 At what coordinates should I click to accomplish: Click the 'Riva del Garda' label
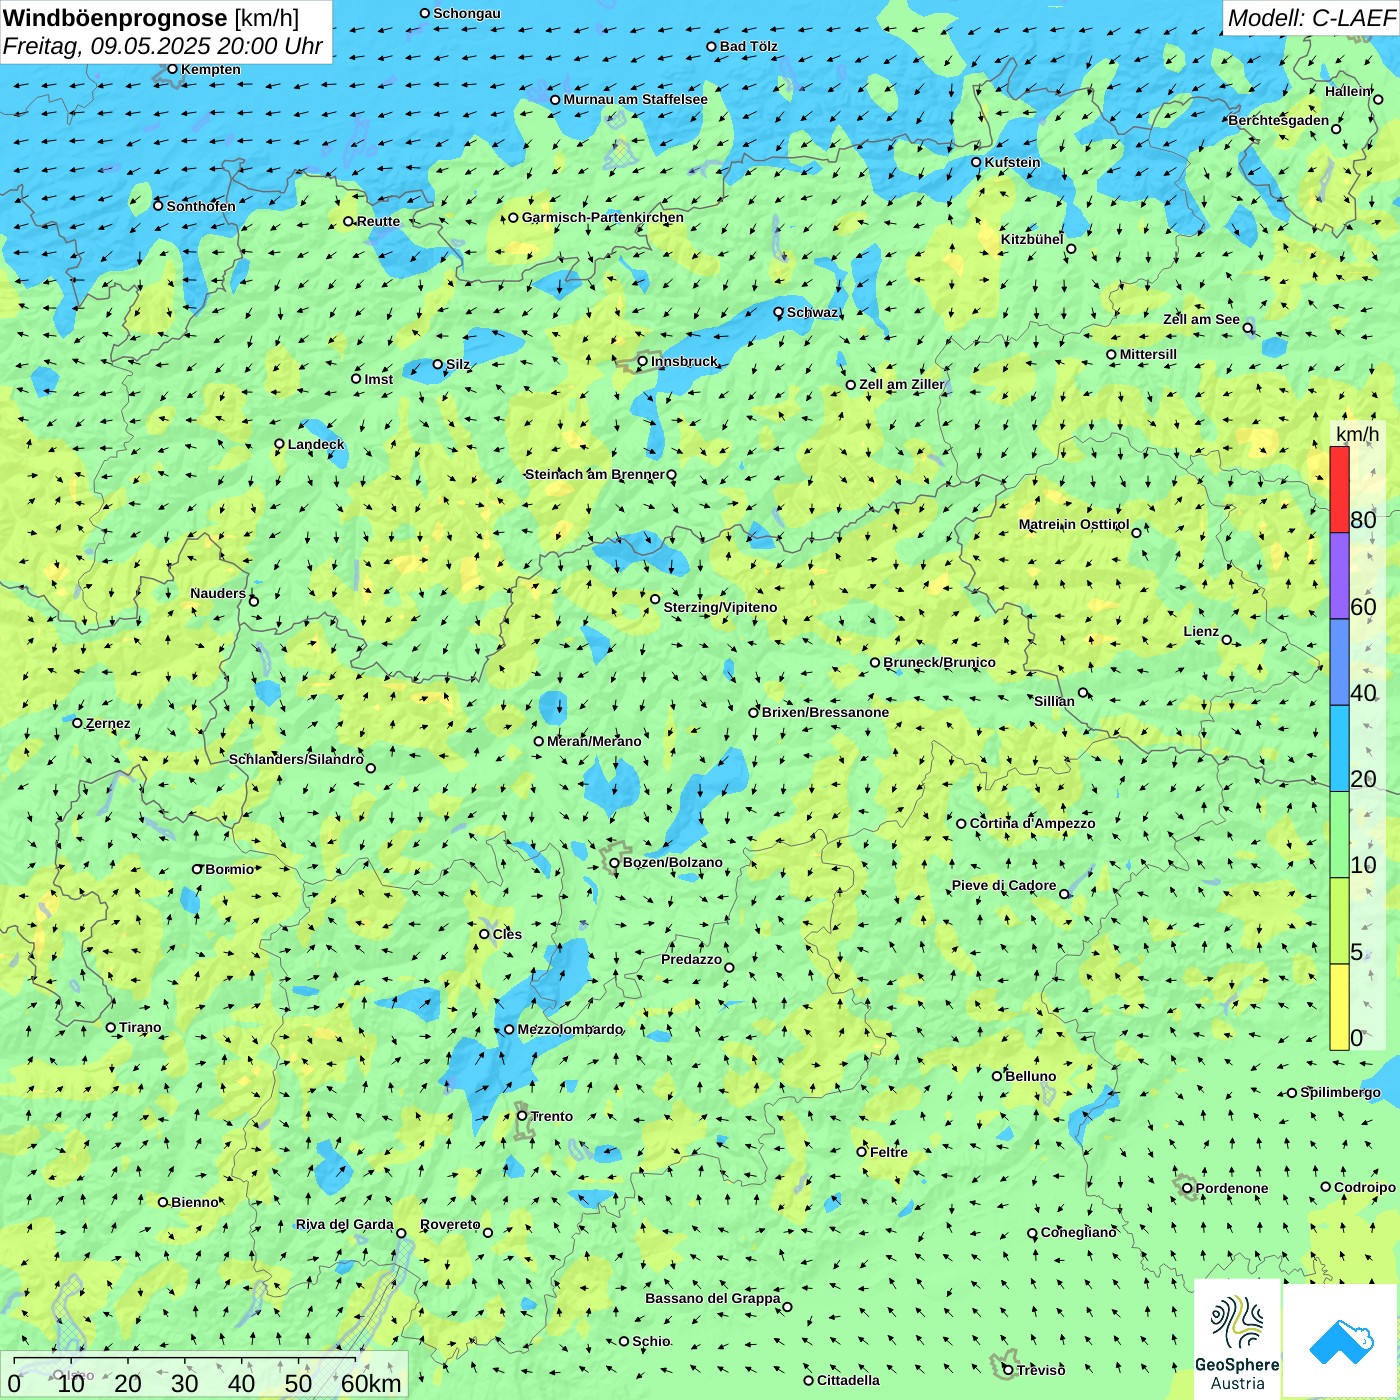pos(345,1224)
